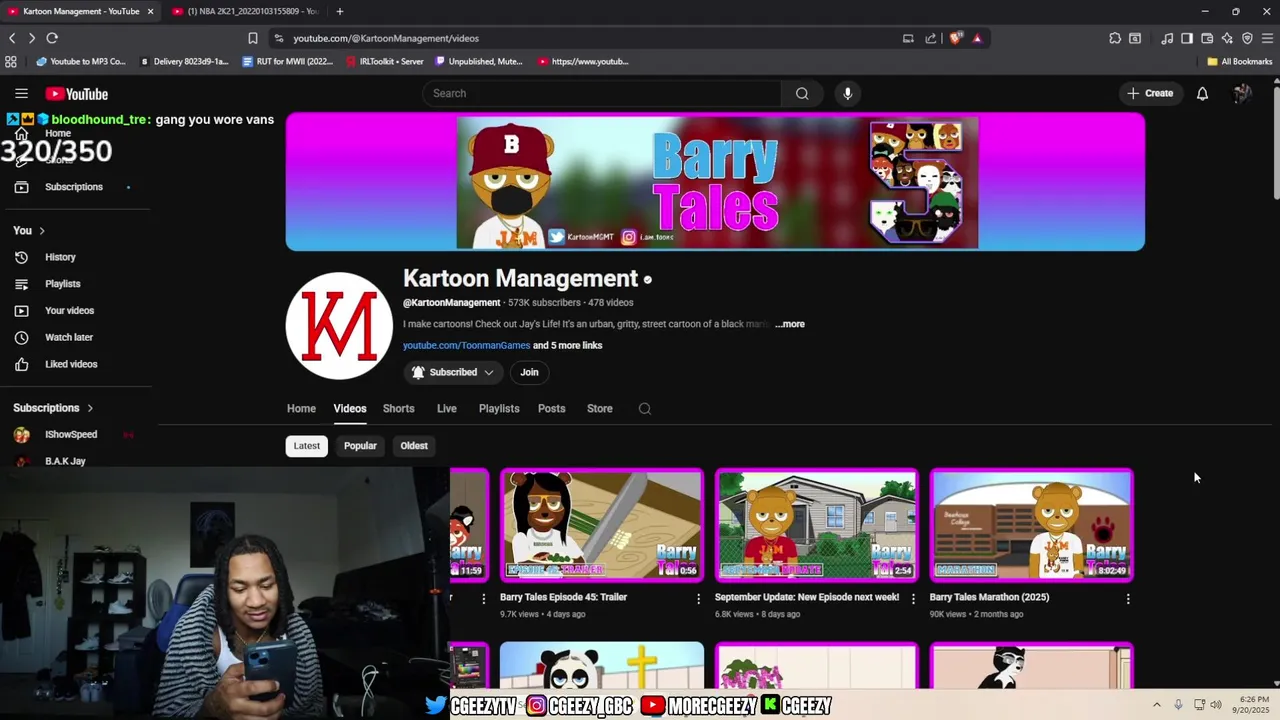
Task: Open the Kartoon Management channel avatar
Action: [x=339, y=326]
